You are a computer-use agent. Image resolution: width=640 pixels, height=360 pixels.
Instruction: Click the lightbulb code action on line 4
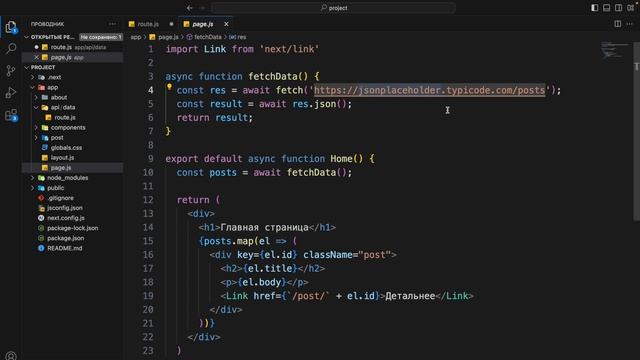pyautogui.click(x=169, y=87)
